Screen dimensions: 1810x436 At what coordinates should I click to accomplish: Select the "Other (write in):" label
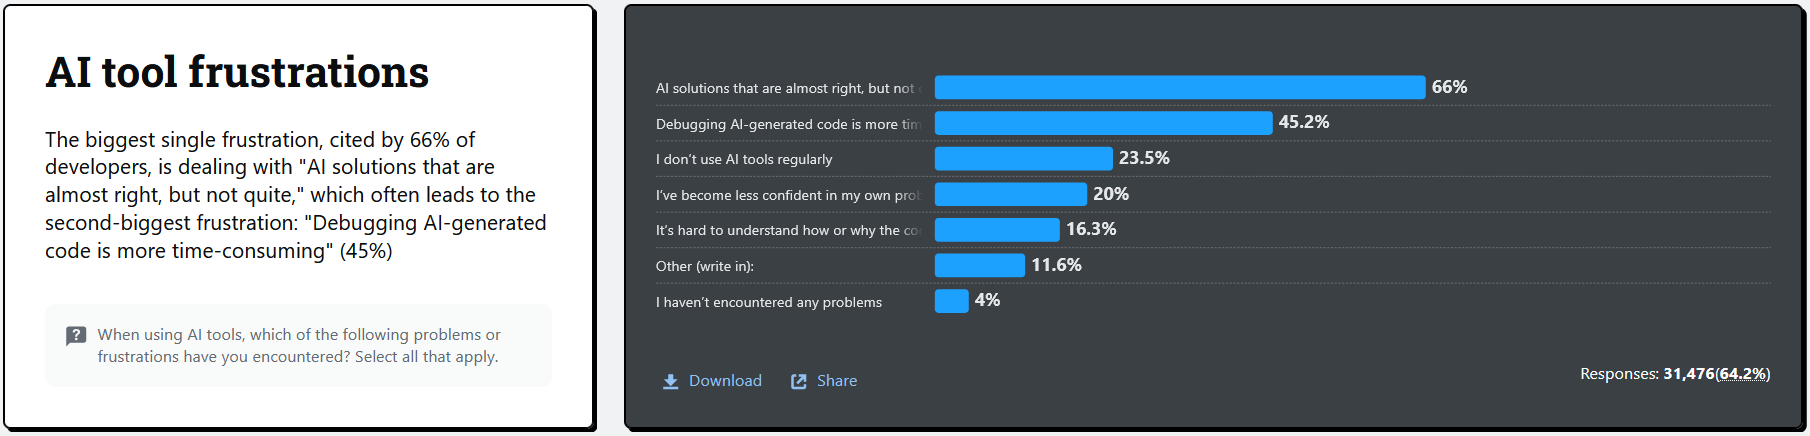pos(705,266)
